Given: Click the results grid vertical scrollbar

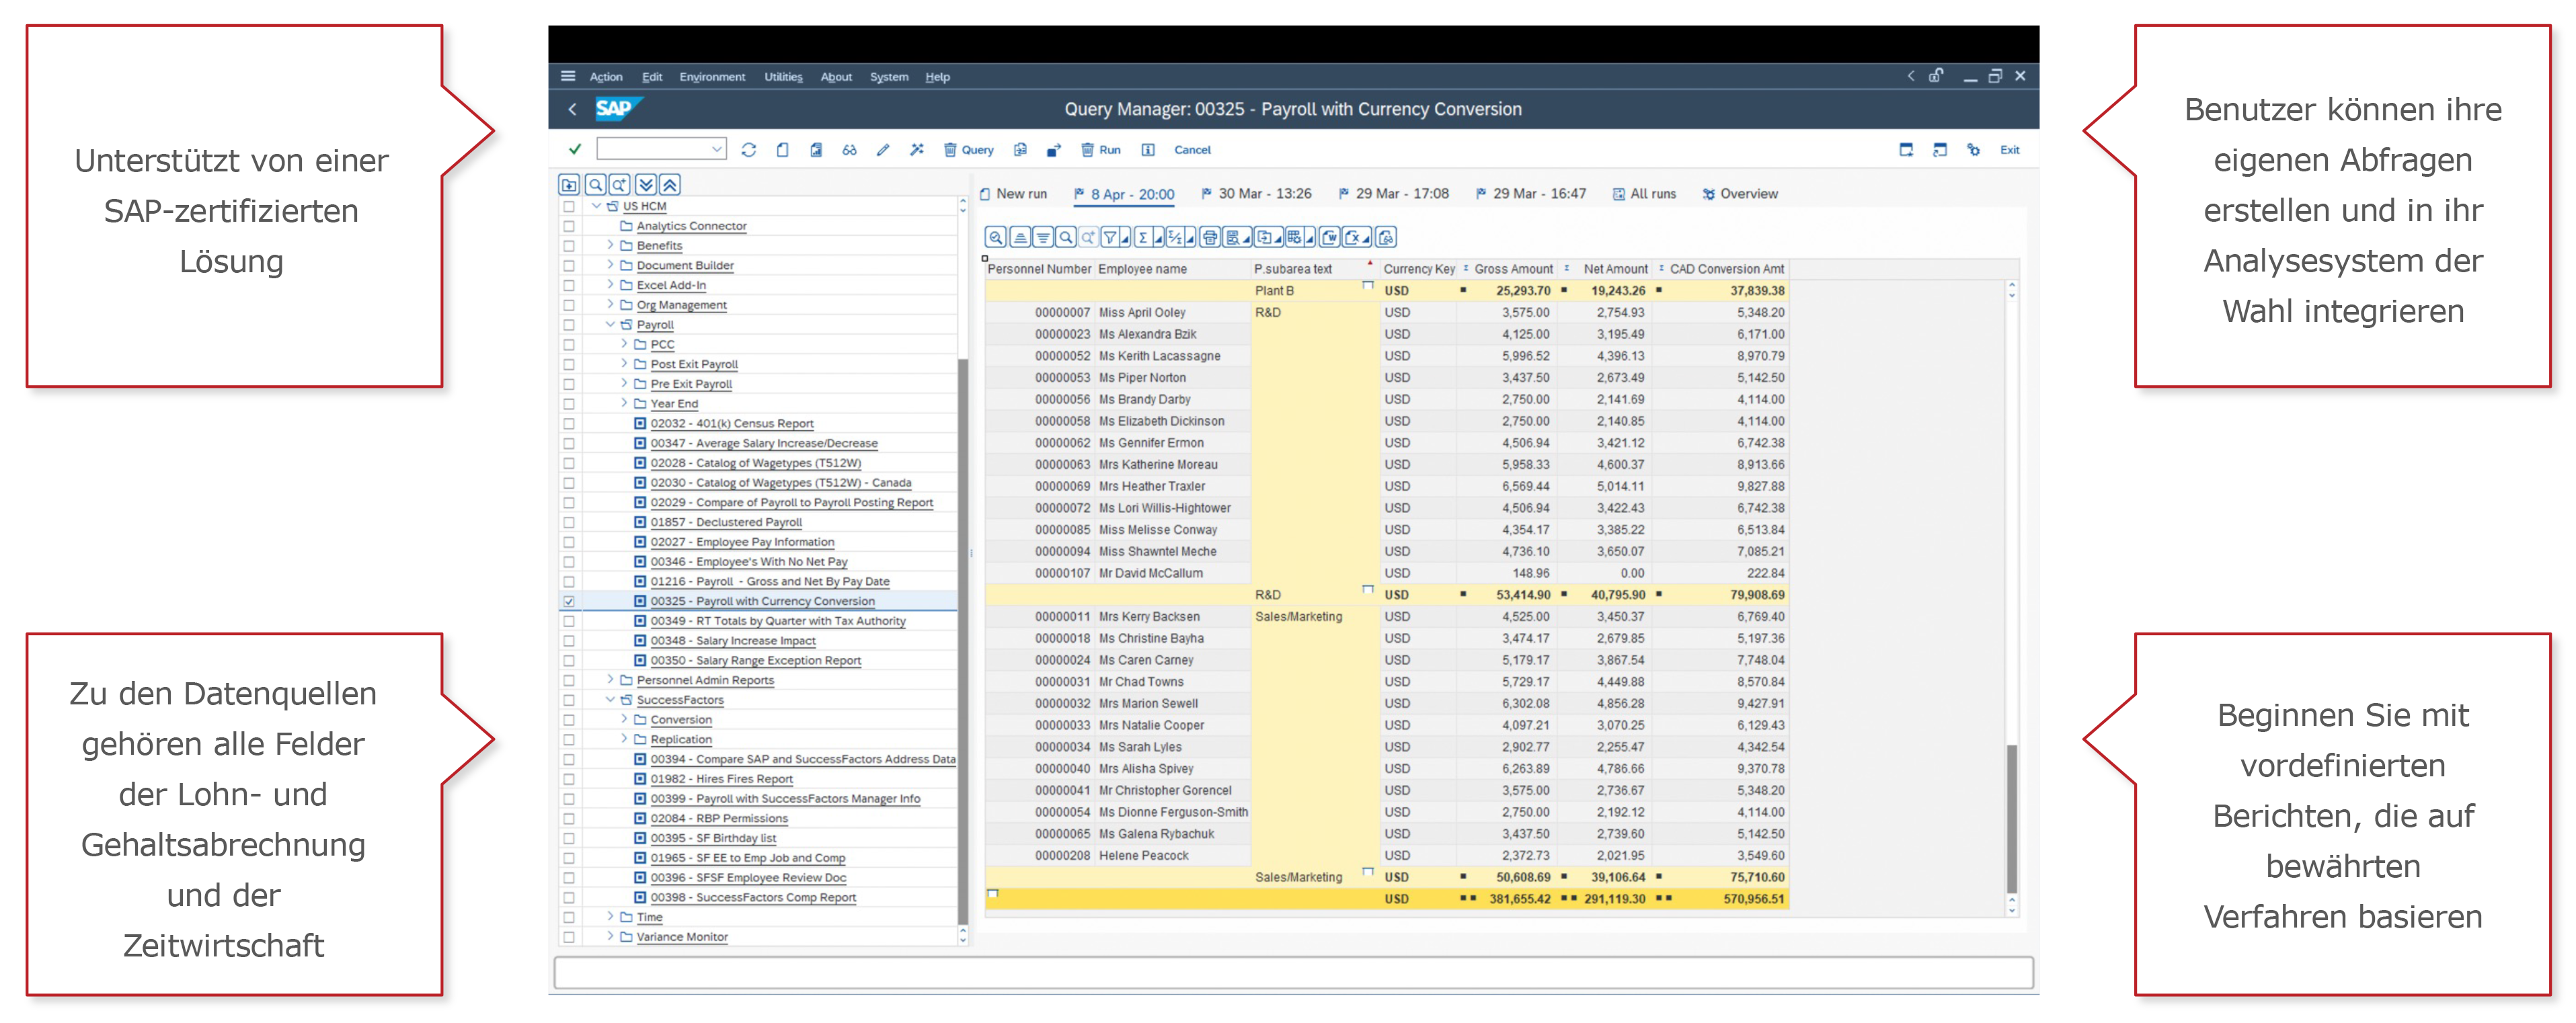Looking at the screenshot, I should coord(2011,818).
